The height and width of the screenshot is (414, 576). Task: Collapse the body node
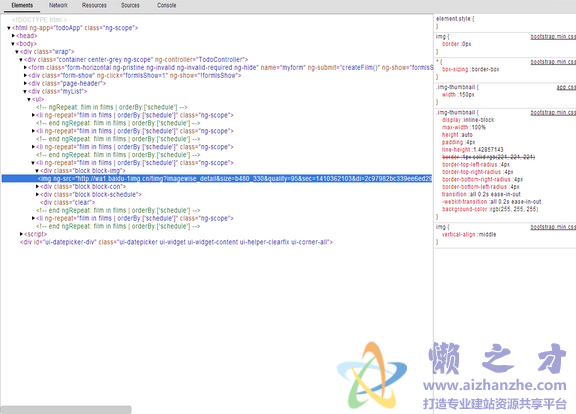click(x=13, y=44)
